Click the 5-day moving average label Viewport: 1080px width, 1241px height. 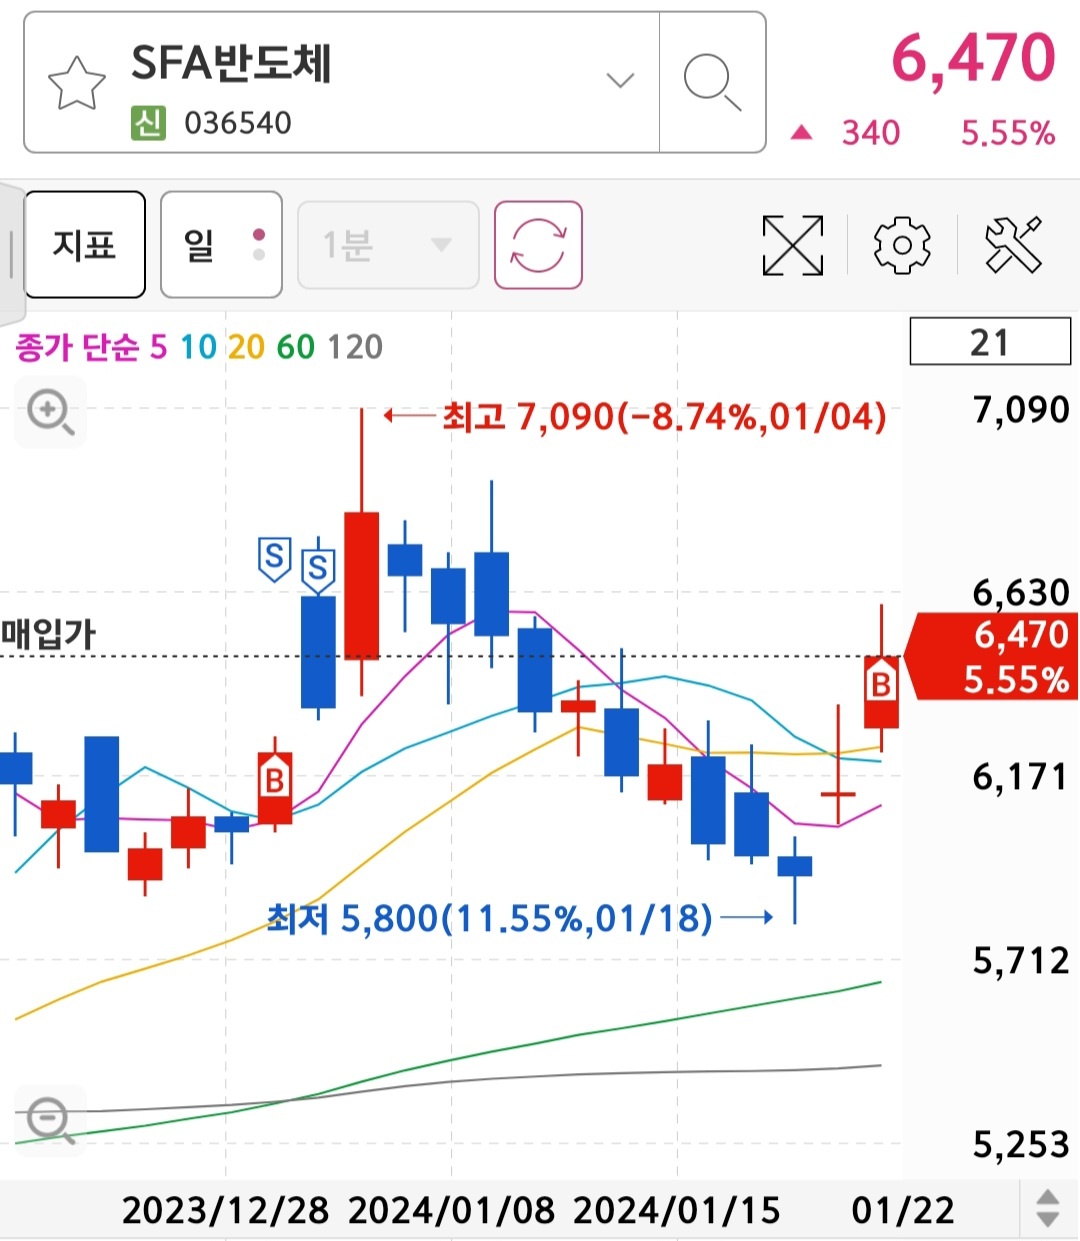pyautogui.click(x=158, y=347)
